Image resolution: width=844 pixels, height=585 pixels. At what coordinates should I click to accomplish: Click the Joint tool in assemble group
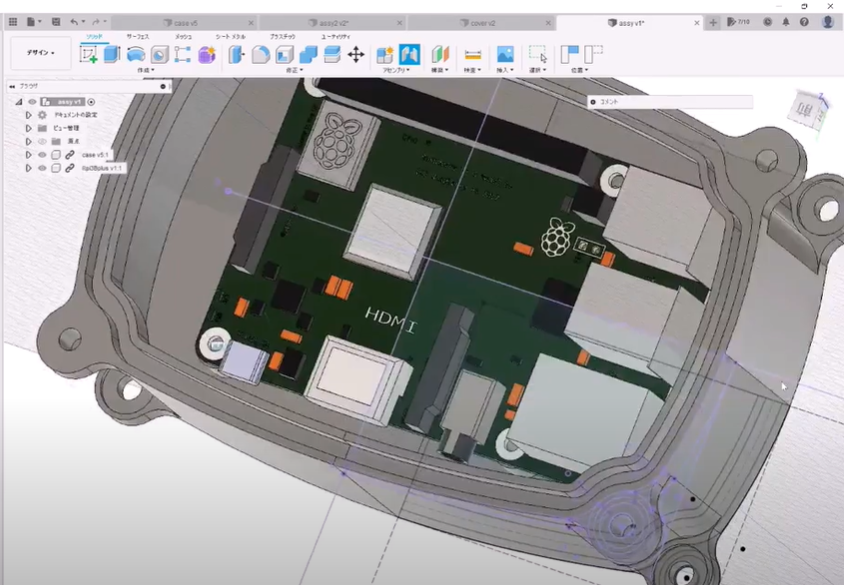409,55
